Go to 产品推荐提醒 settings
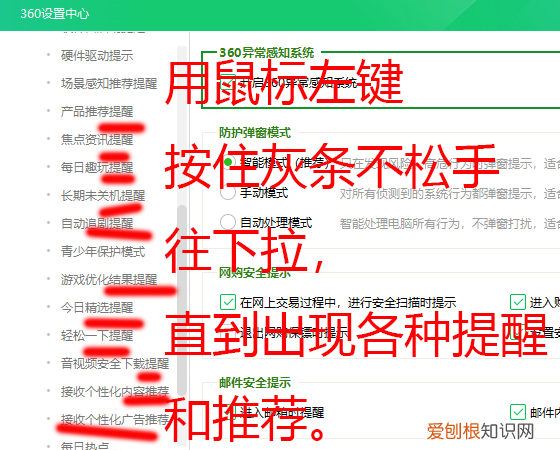560x450 pixels. 97,111
